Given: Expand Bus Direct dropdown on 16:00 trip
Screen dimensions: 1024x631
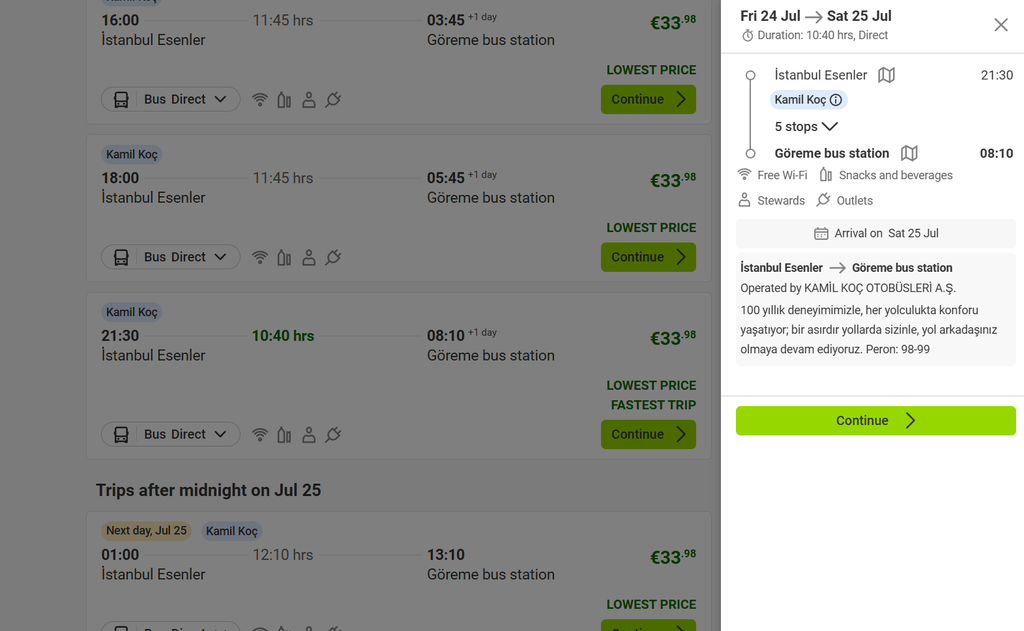Looking at the screenshot, I should coord(170,99).
